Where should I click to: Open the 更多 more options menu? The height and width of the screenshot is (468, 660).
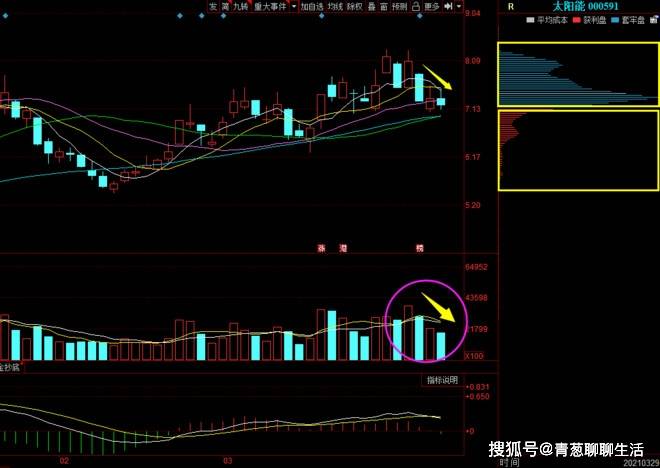[x=431, y=6]
